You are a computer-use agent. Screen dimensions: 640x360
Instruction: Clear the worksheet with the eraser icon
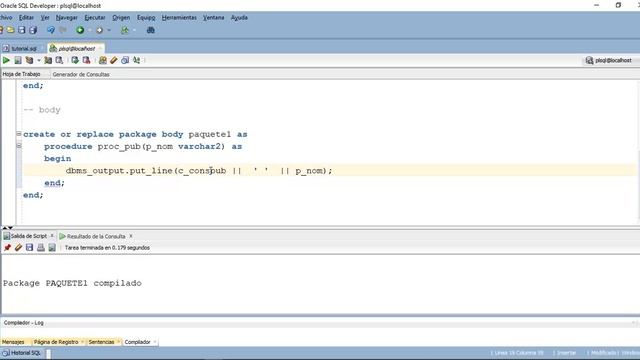coord(114,60)
